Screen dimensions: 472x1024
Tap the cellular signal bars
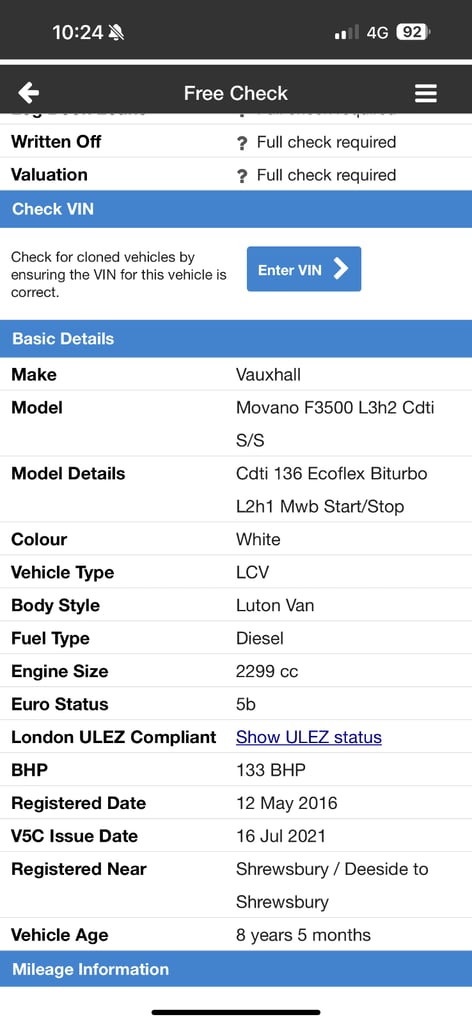(x=347, y=32)
